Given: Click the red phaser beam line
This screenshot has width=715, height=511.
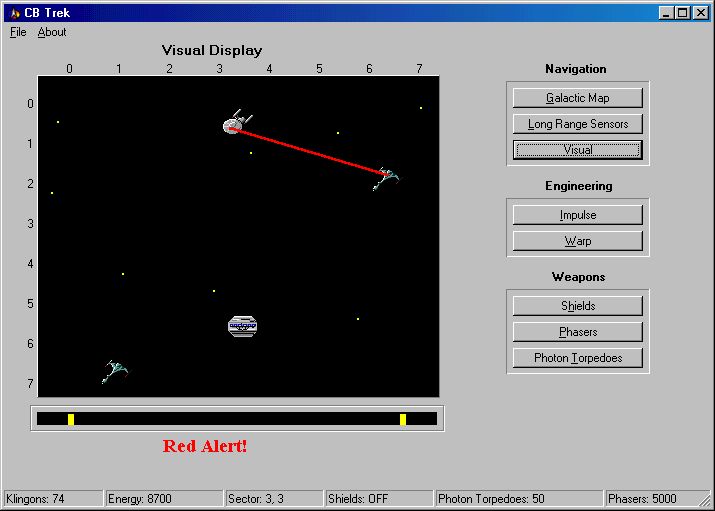Looking at the screenshot, I should pyautogui.click(x=310, y=151).
